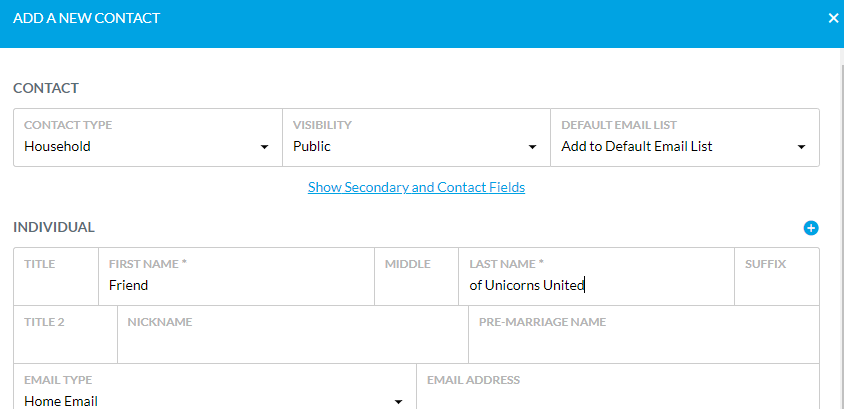The image size is (844, 409).
Task: Click the Visibility dropdown arrow
Action: point(532,147)
